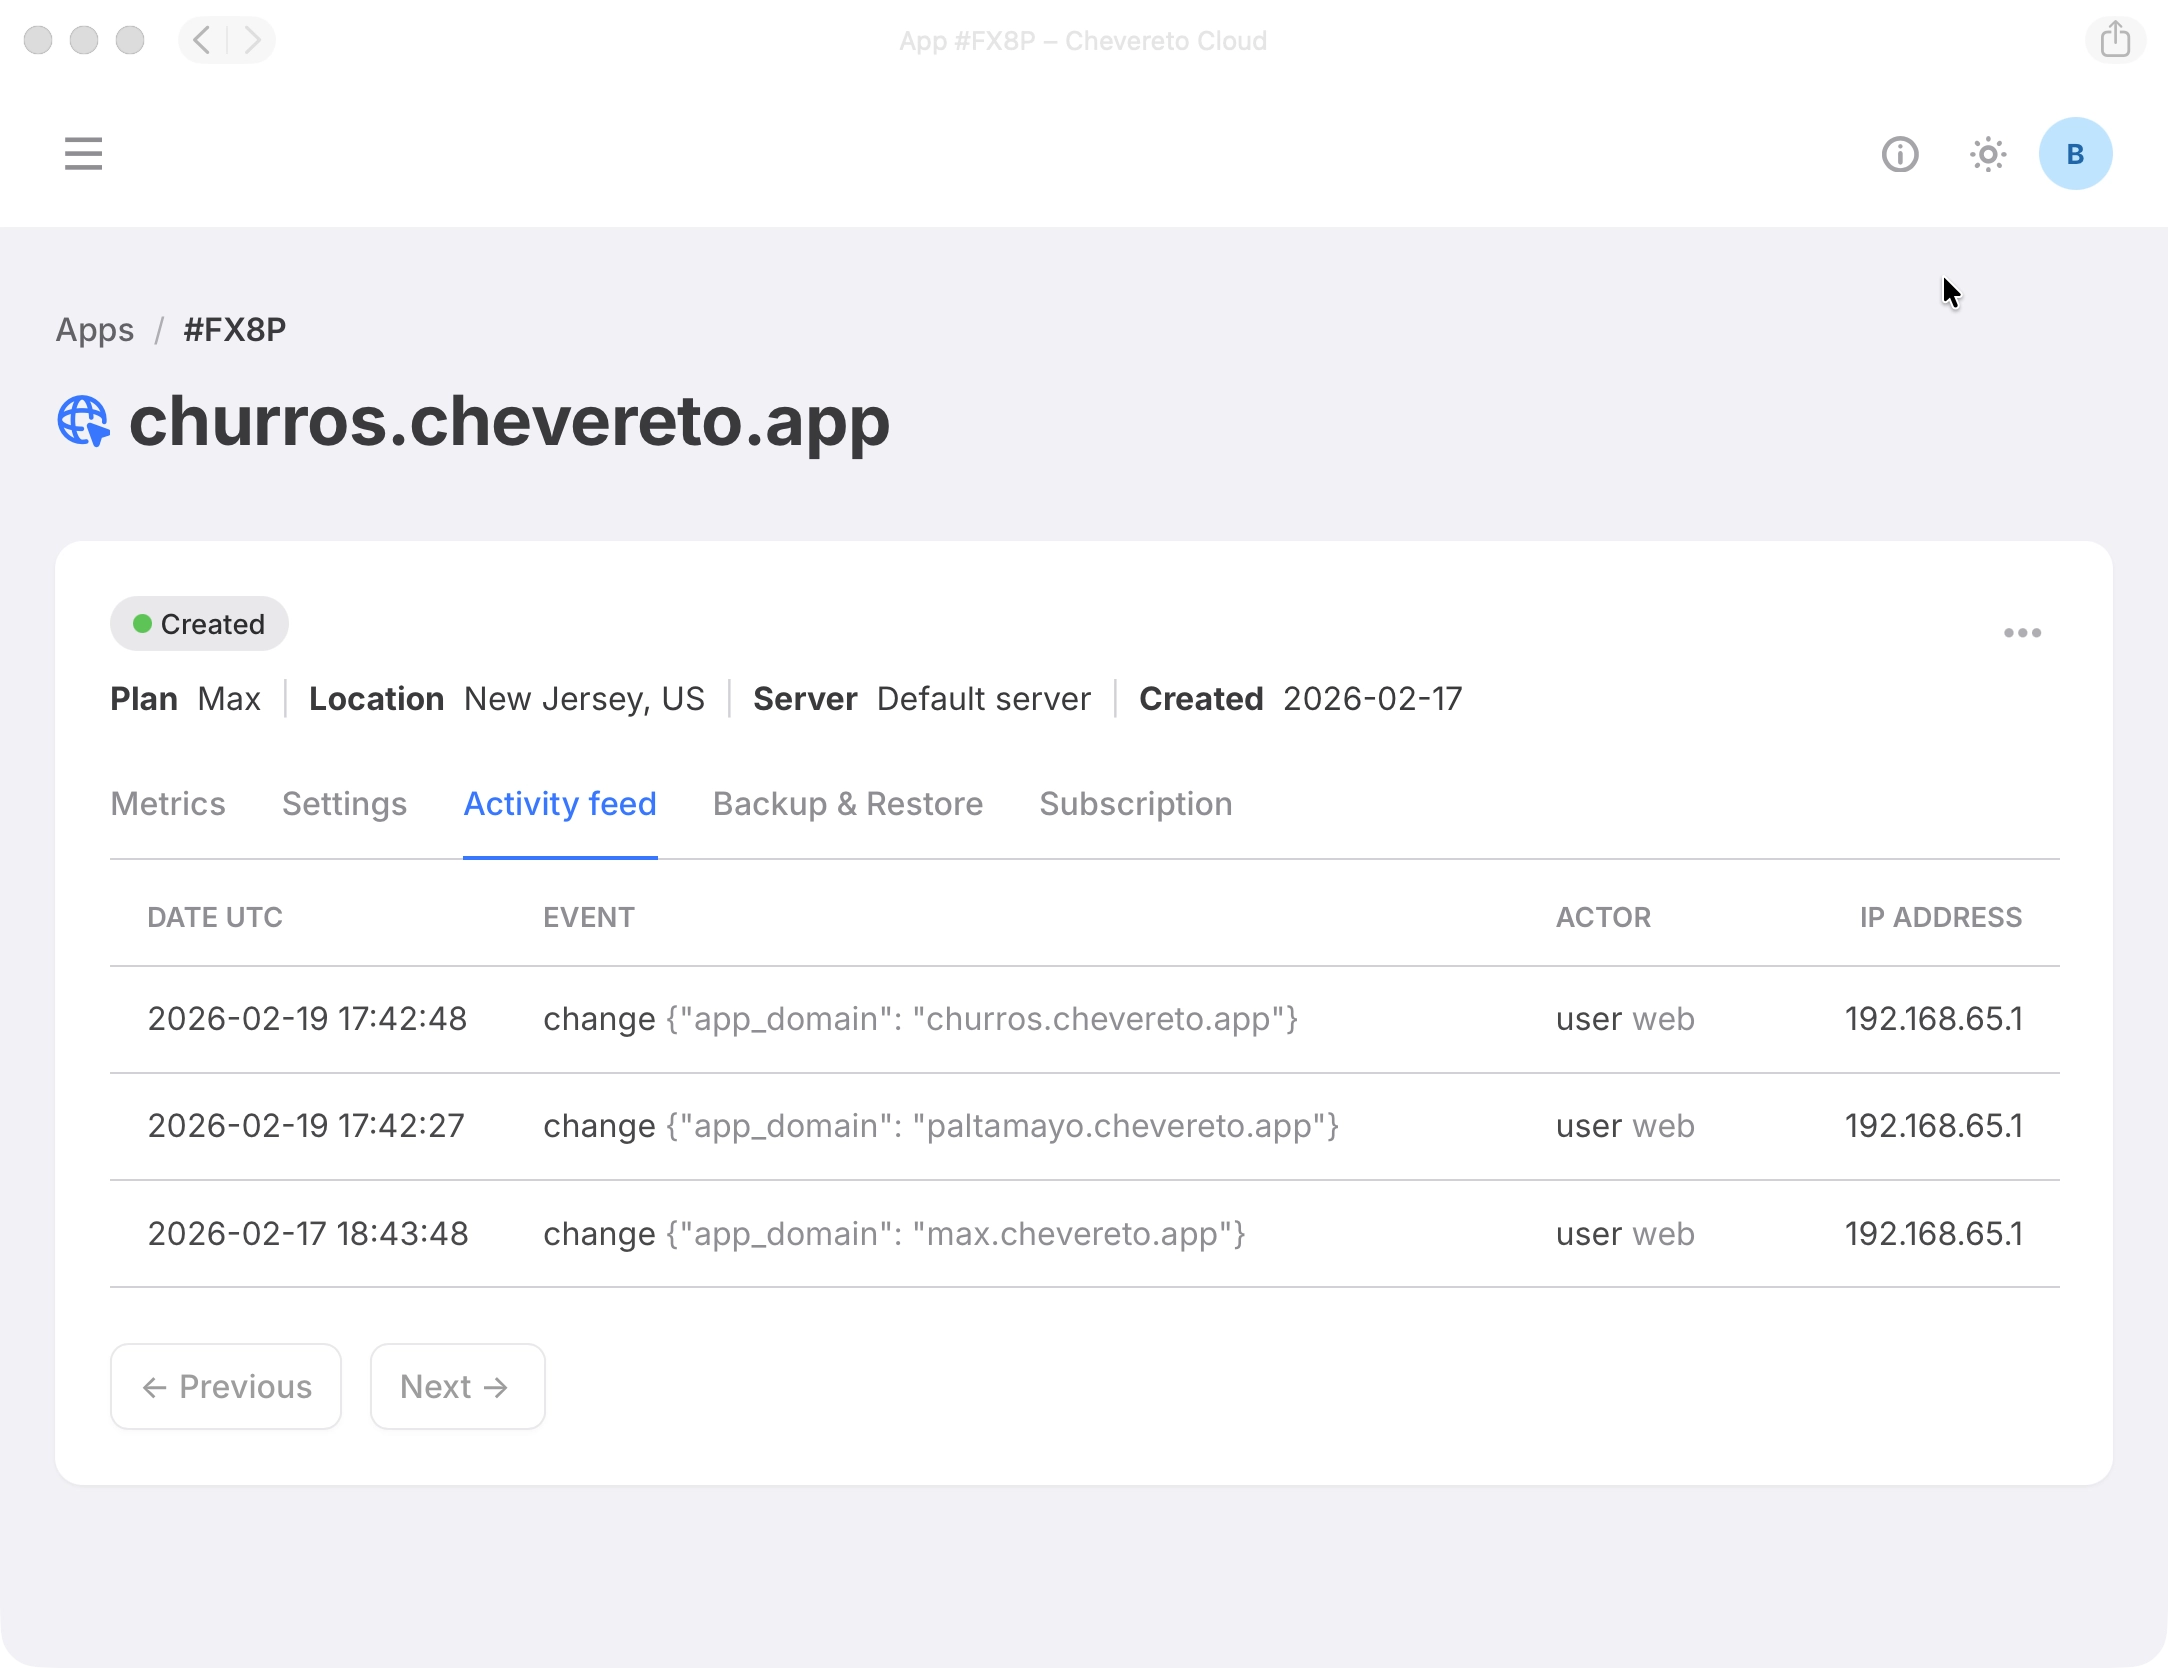Go back with the browser back arrow
Image resolution: width=2168 pixels, height=1668 pixels.
[x=203, y=40]
